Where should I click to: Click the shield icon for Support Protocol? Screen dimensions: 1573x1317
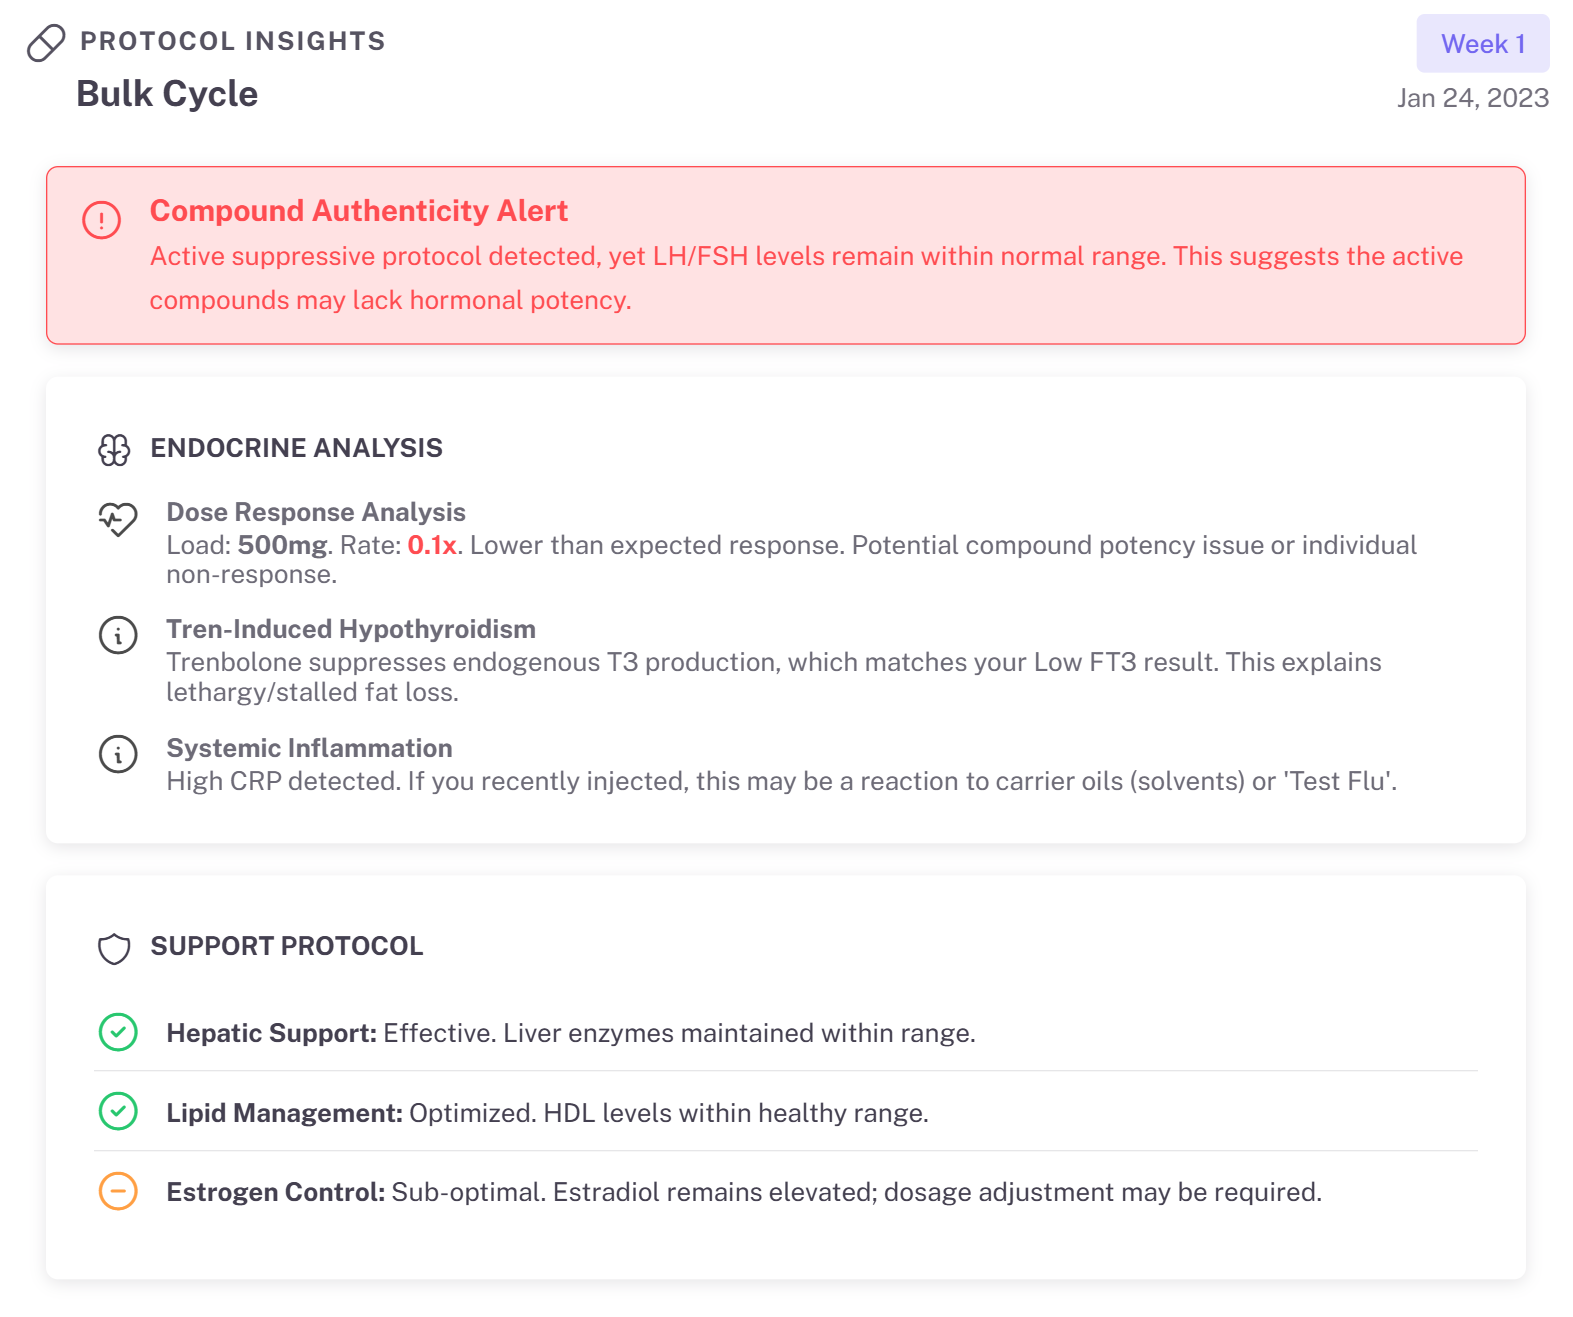(x=114, y=948)
